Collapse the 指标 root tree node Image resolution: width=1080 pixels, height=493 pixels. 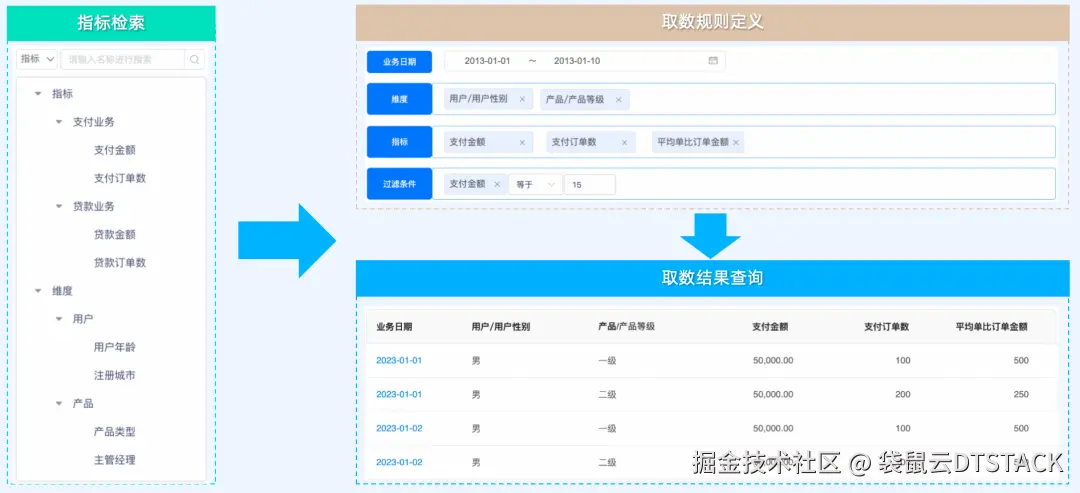tap(38, 94)
